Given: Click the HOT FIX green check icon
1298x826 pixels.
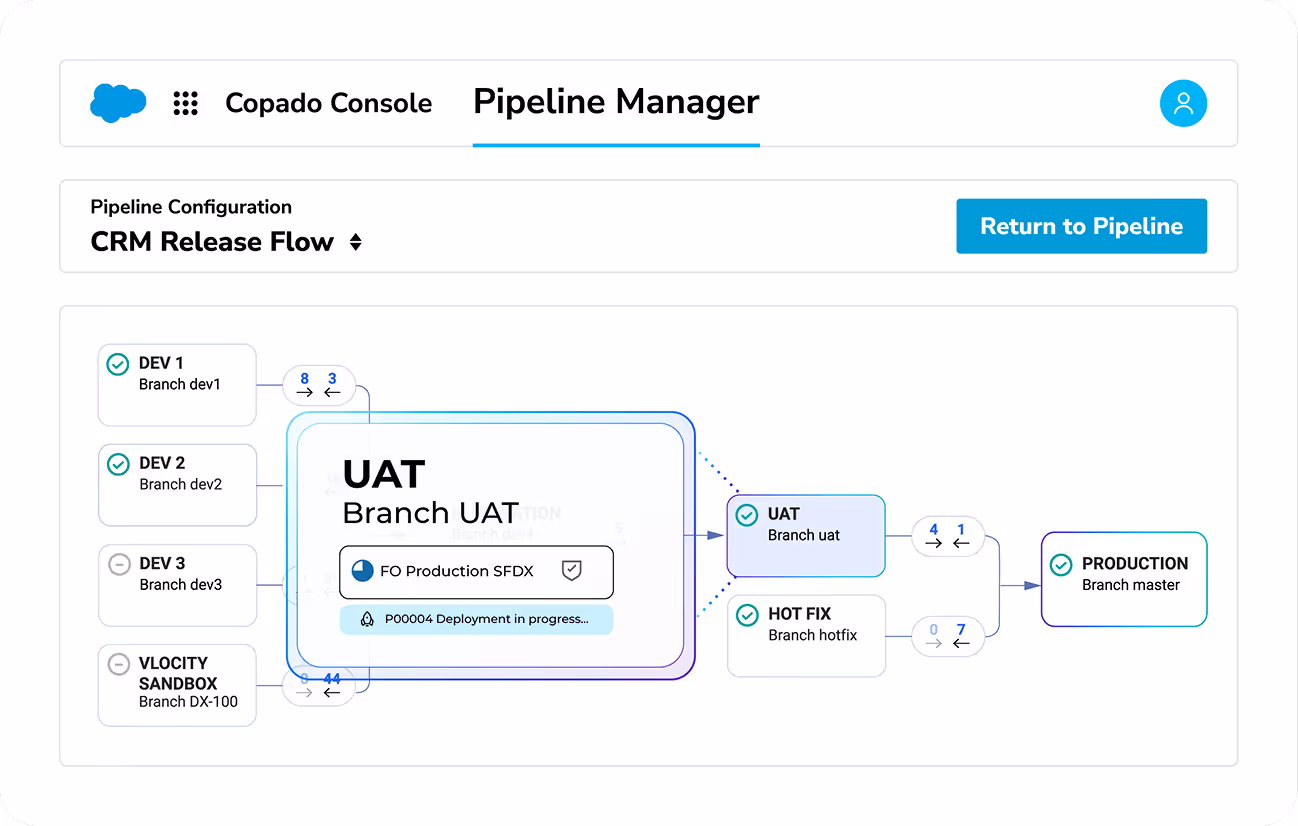Looking at the screenshot, I should click(x=747, y=615).
